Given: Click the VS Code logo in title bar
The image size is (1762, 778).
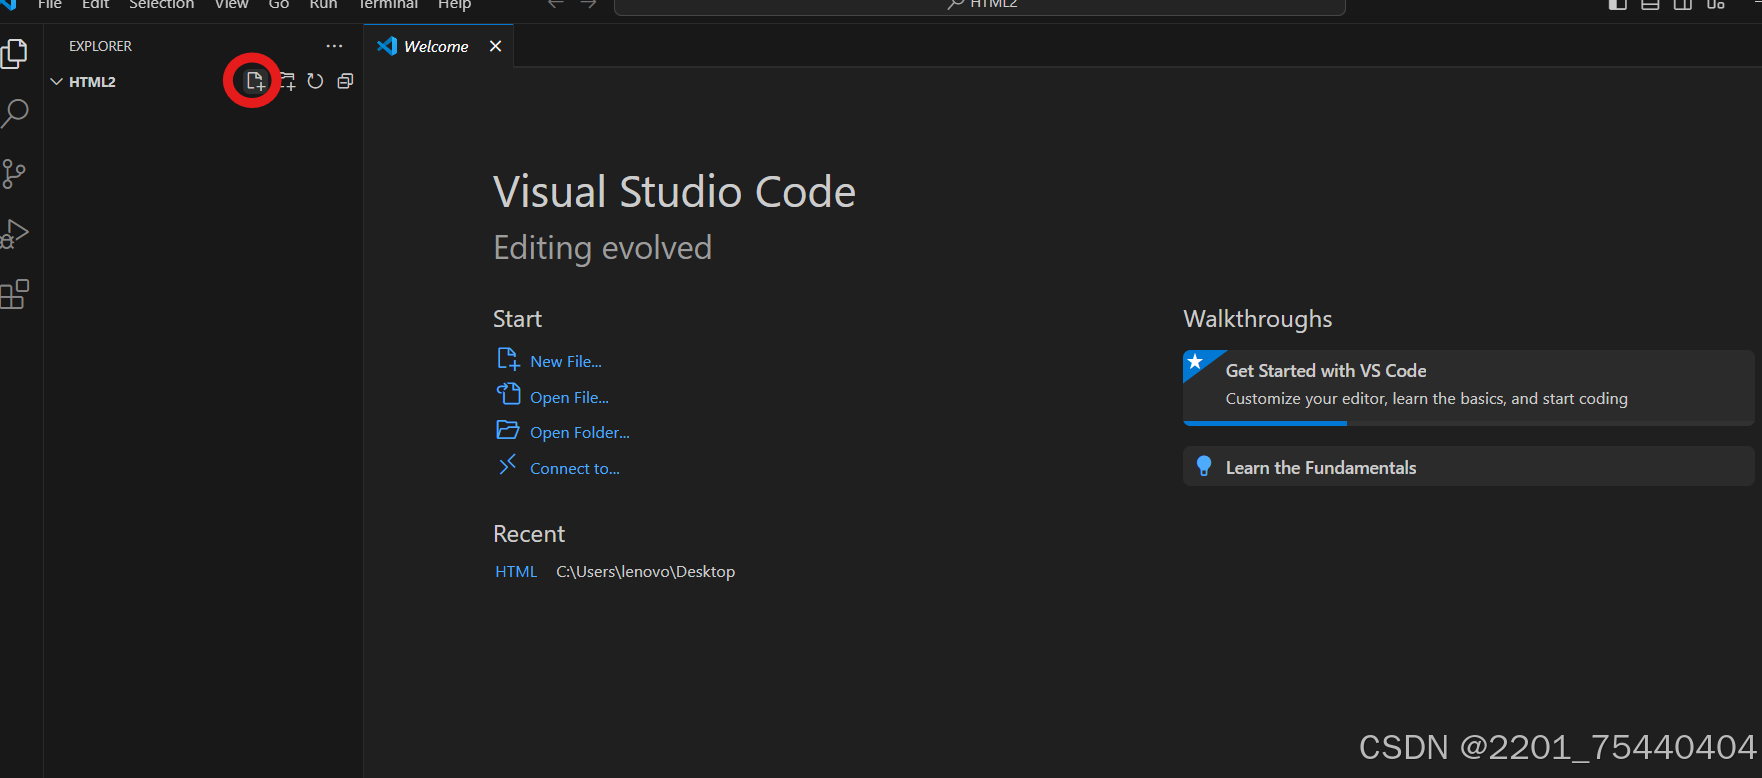Looking at the screenshot, I should tap(9, 4).
